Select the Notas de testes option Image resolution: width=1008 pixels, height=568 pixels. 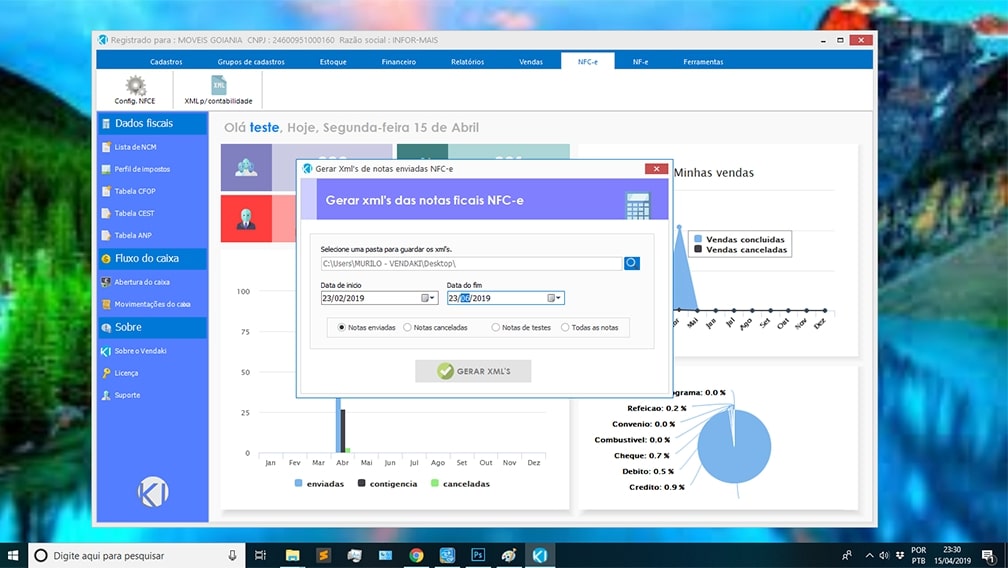496,327
